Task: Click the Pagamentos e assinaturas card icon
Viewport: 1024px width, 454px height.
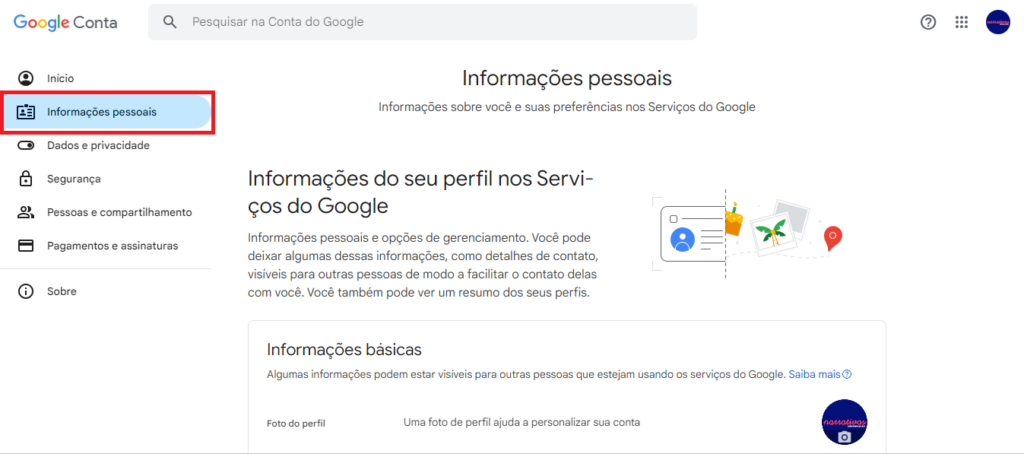Action: (x=25, y=246)
